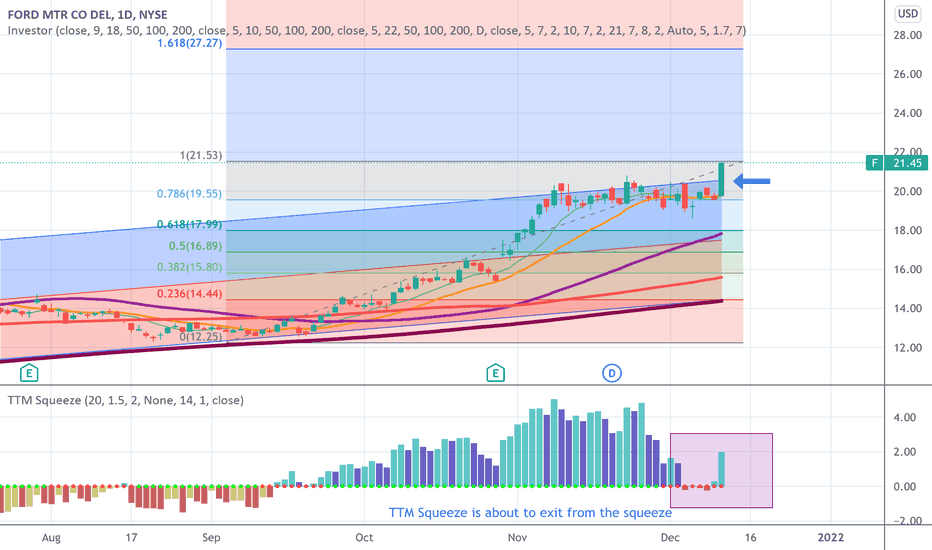Click the dividend D marker

click(x=612, y=373)
